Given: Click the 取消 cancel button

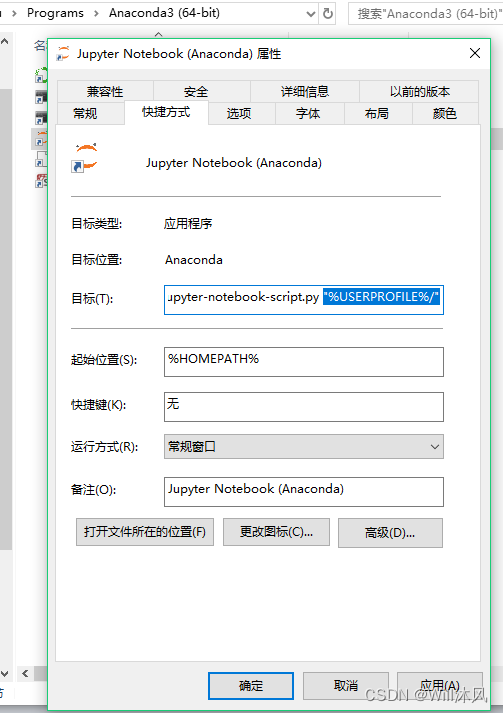Looking at the screenshot, I should click(346, 686).
